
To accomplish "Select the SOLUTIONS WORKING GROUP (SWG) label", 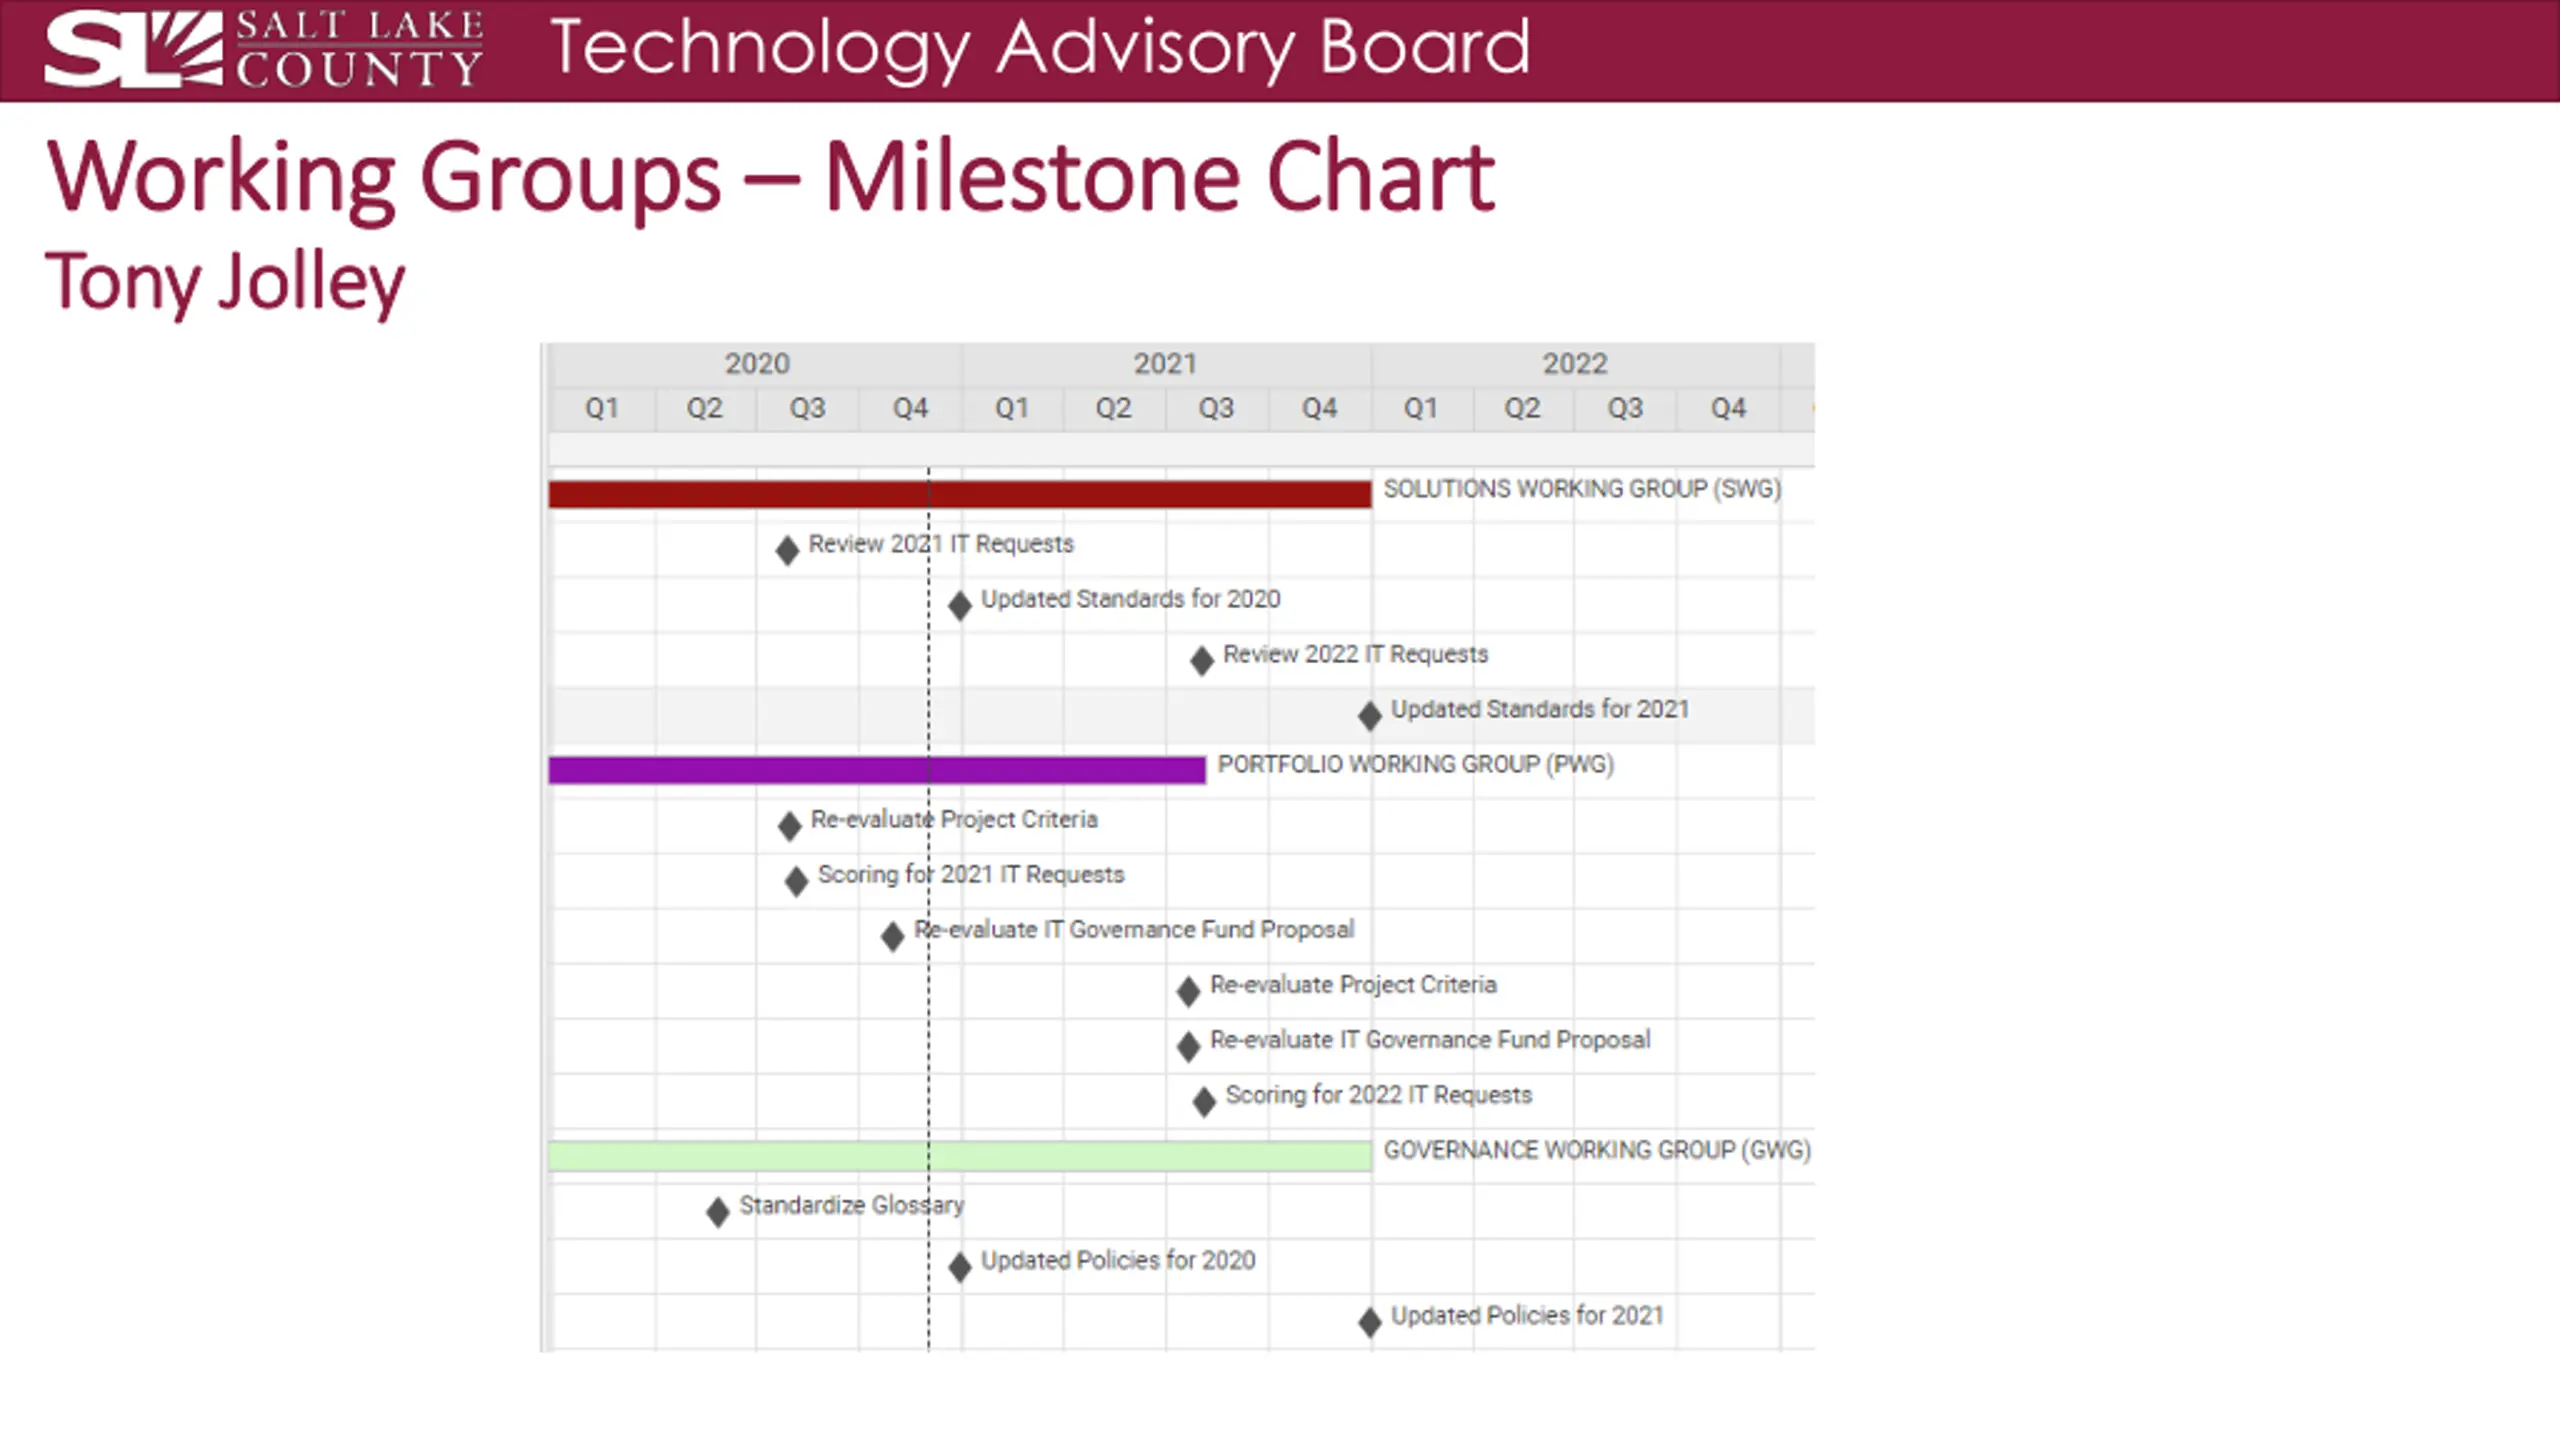I will [x=1582, y=489].
